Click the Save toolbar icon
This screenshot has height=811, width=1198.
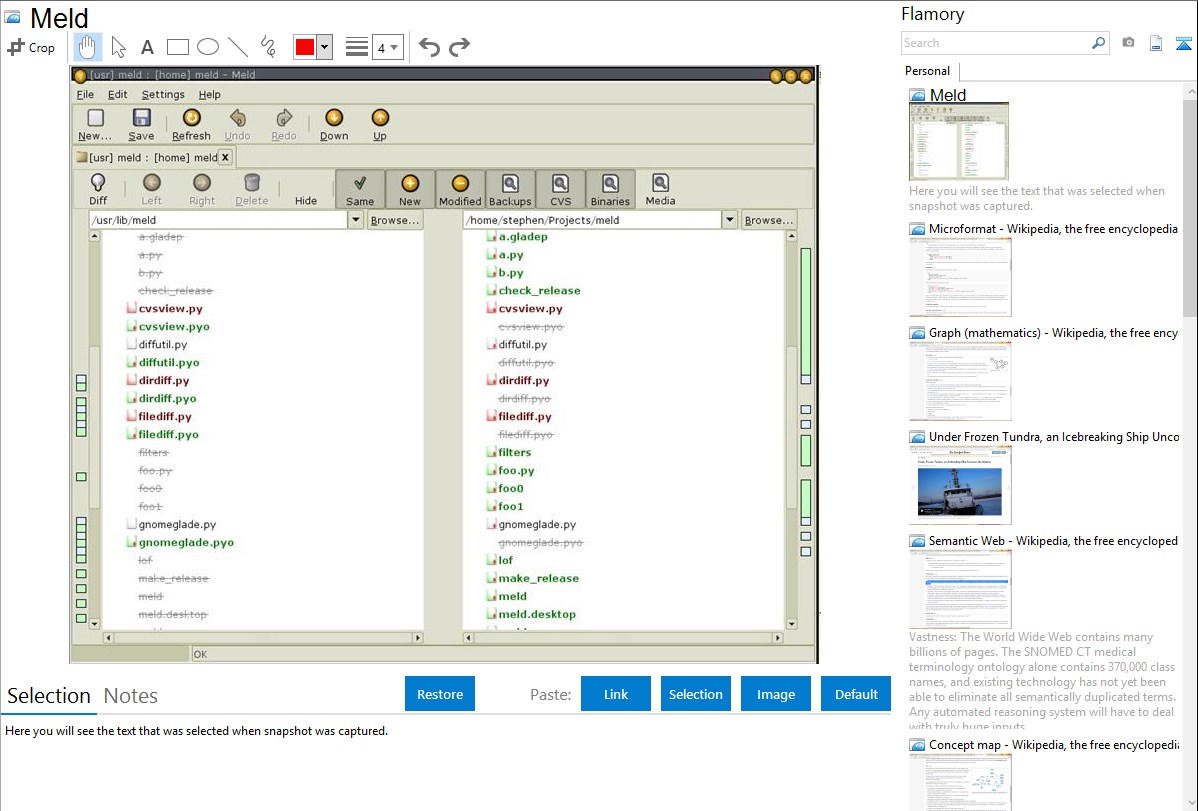click(x=141, y=125)
